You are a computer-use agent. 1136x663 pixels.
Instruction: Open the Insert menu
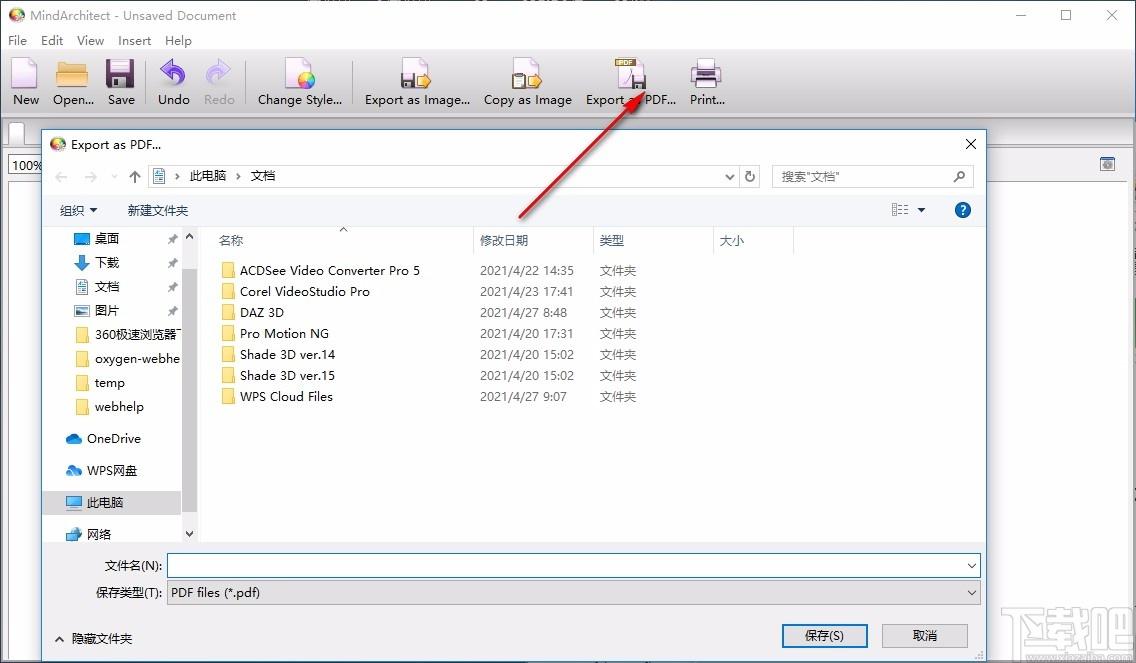coord(135,41)
